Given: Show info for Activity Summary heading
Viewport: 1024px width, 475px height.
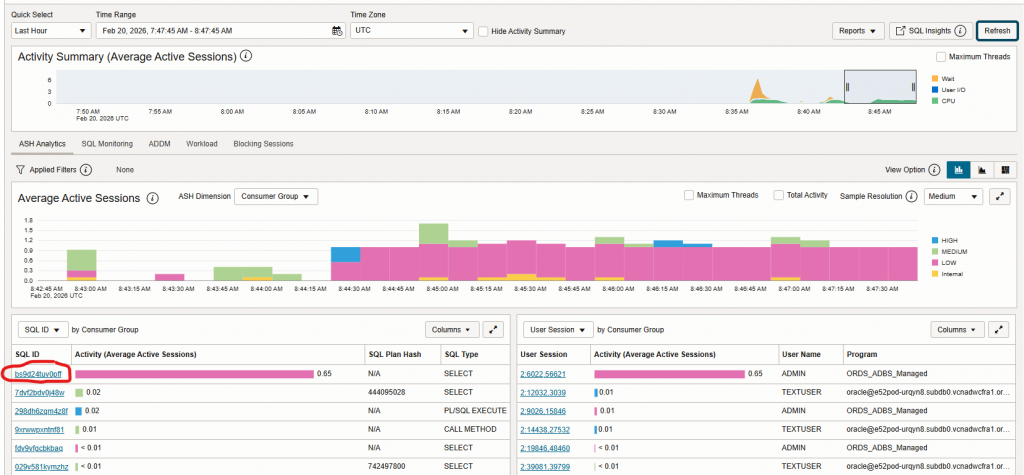Looking at the screenshot, I should (x=246, y=56).
